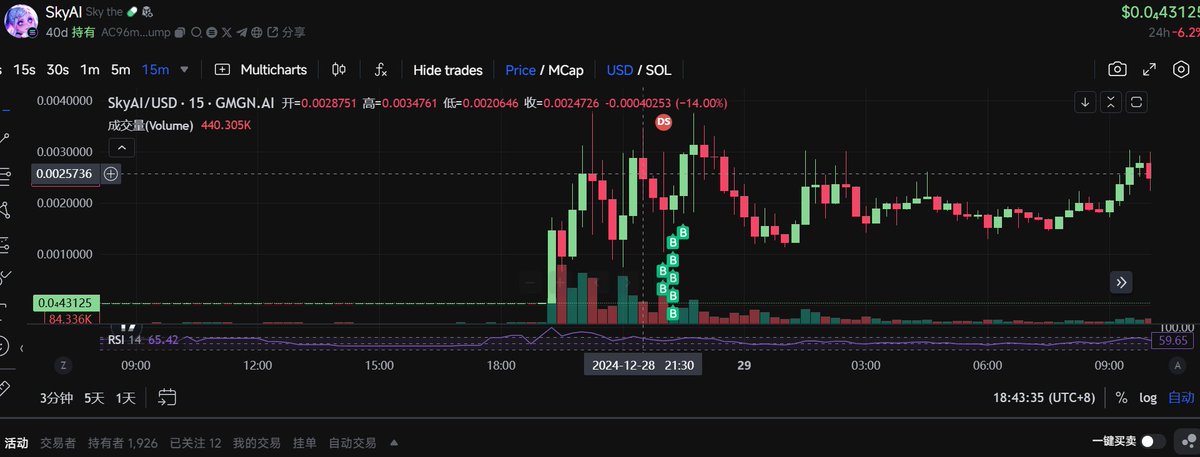Click Hide trades

point(448,70)
